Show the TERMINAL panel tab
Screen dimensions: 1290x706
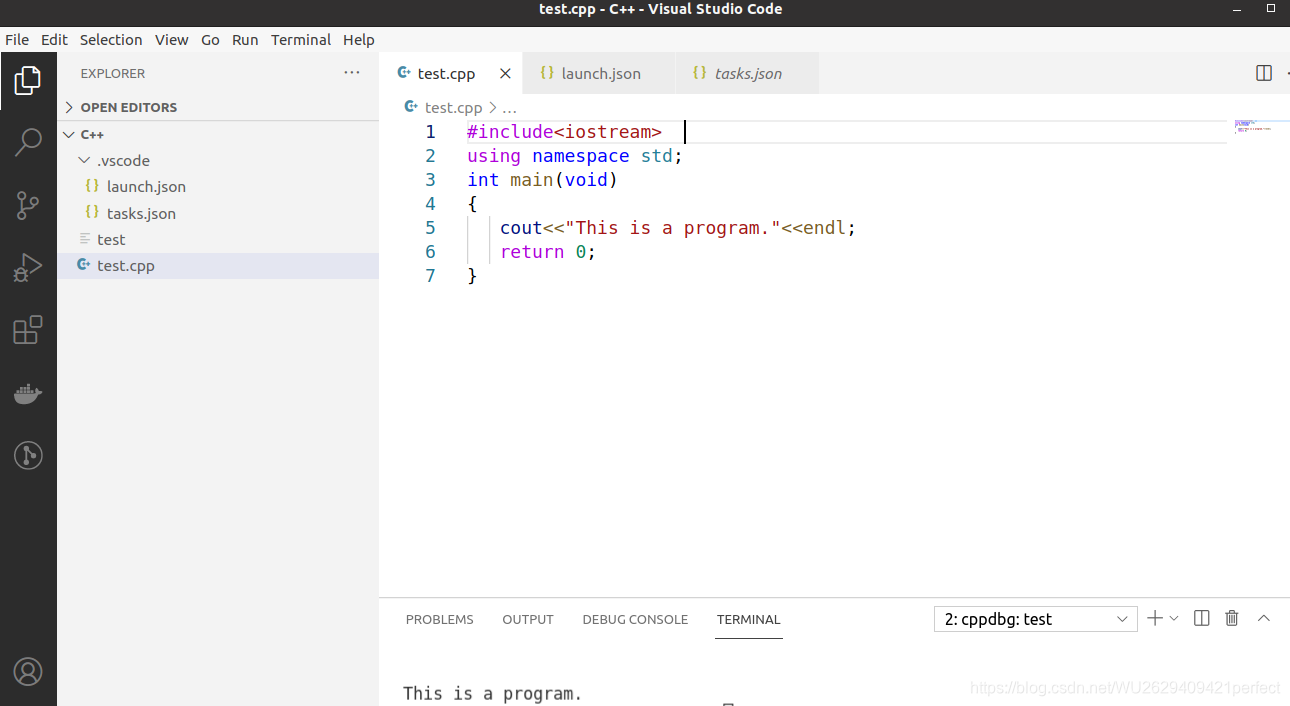click(x=748, y=619)
